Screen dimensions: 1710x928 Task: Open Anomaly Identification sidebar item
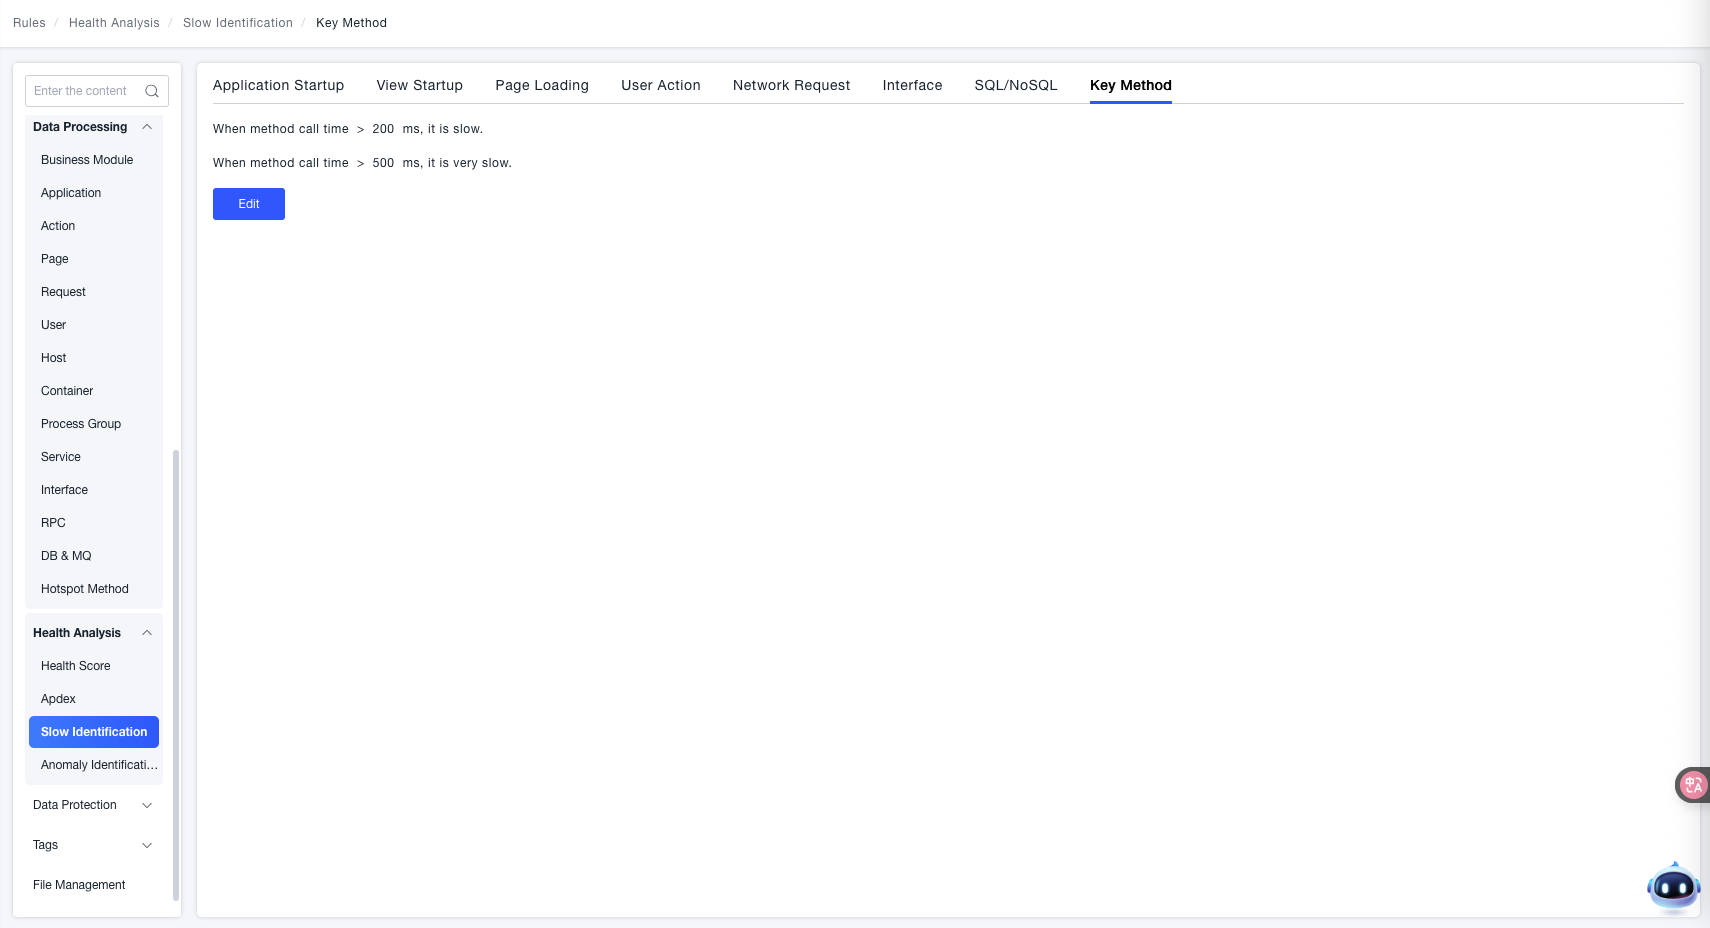click(x=99, y=765)
